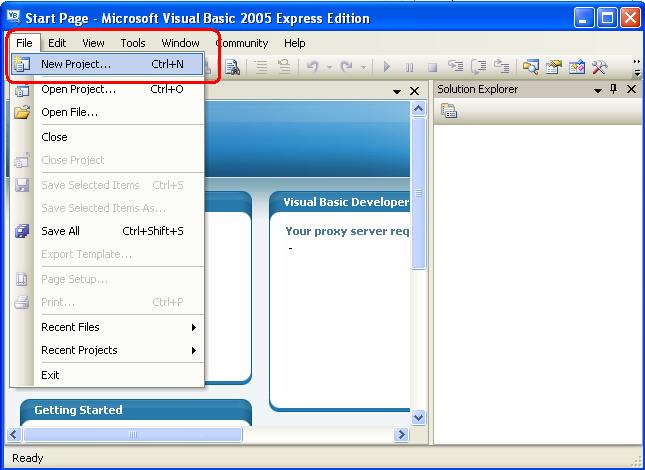
Task: Close the Start Page document tab
Action: (x=415, y=91)
